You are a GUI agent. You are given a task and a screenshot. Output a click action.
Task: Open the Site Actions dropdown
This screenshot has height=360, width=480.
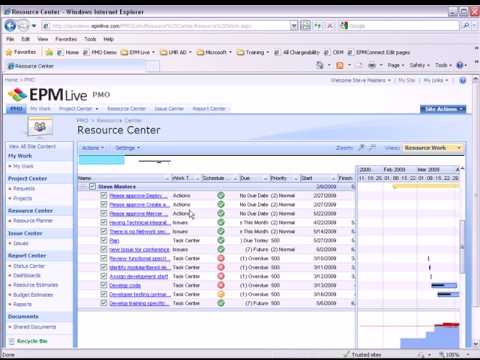click(443, 109)
